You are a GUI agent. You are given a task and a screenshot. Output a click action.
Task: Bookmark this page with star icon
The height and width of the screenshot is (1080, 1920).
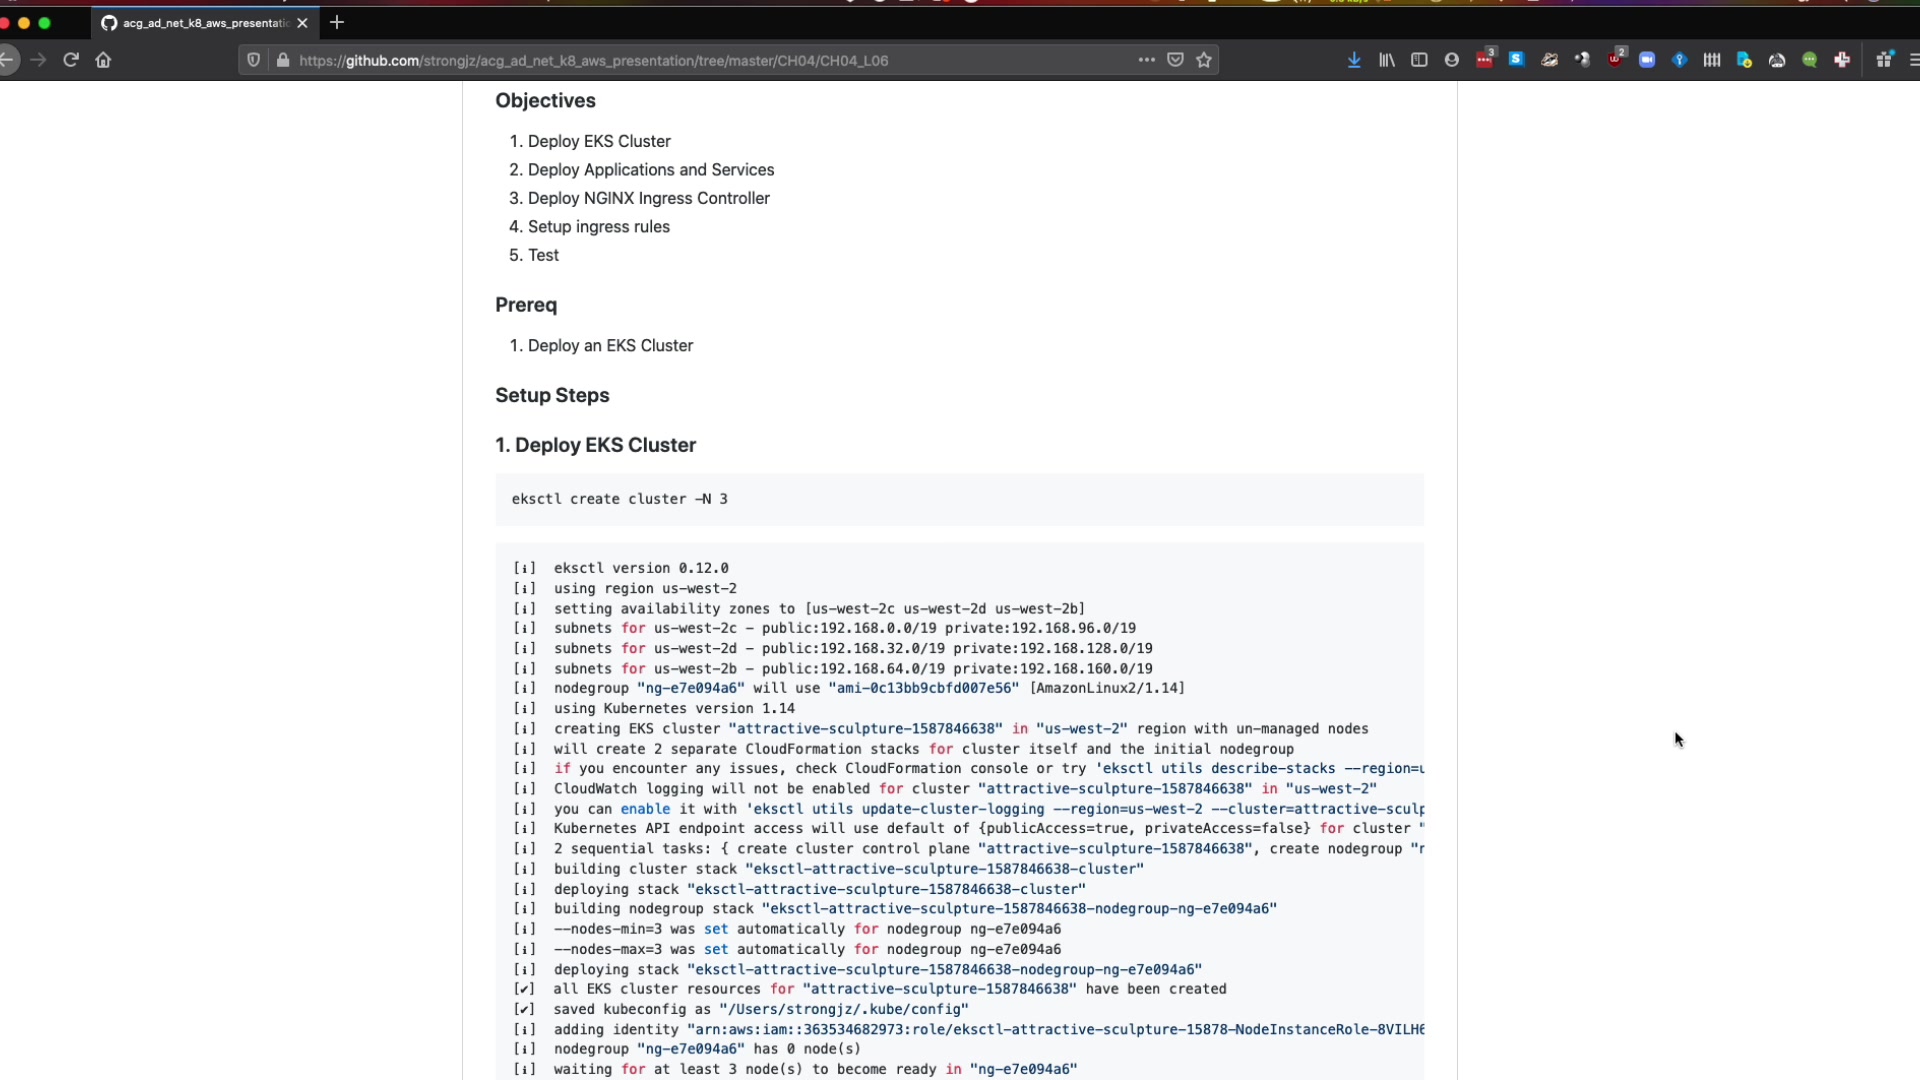click(1204, 60)
